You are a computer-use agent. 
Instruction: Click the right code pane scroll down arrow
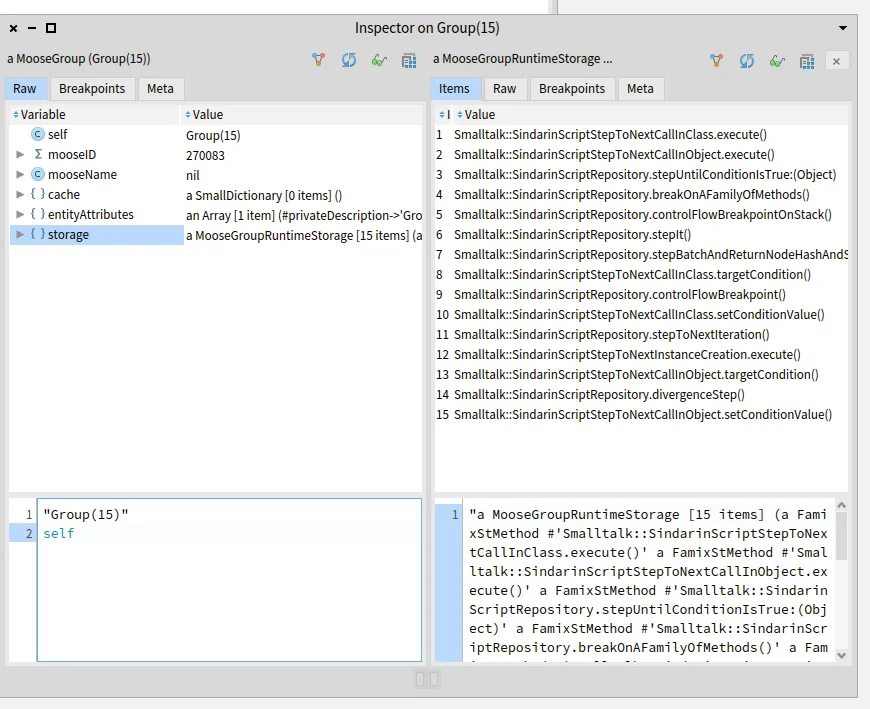click(841, 655)
